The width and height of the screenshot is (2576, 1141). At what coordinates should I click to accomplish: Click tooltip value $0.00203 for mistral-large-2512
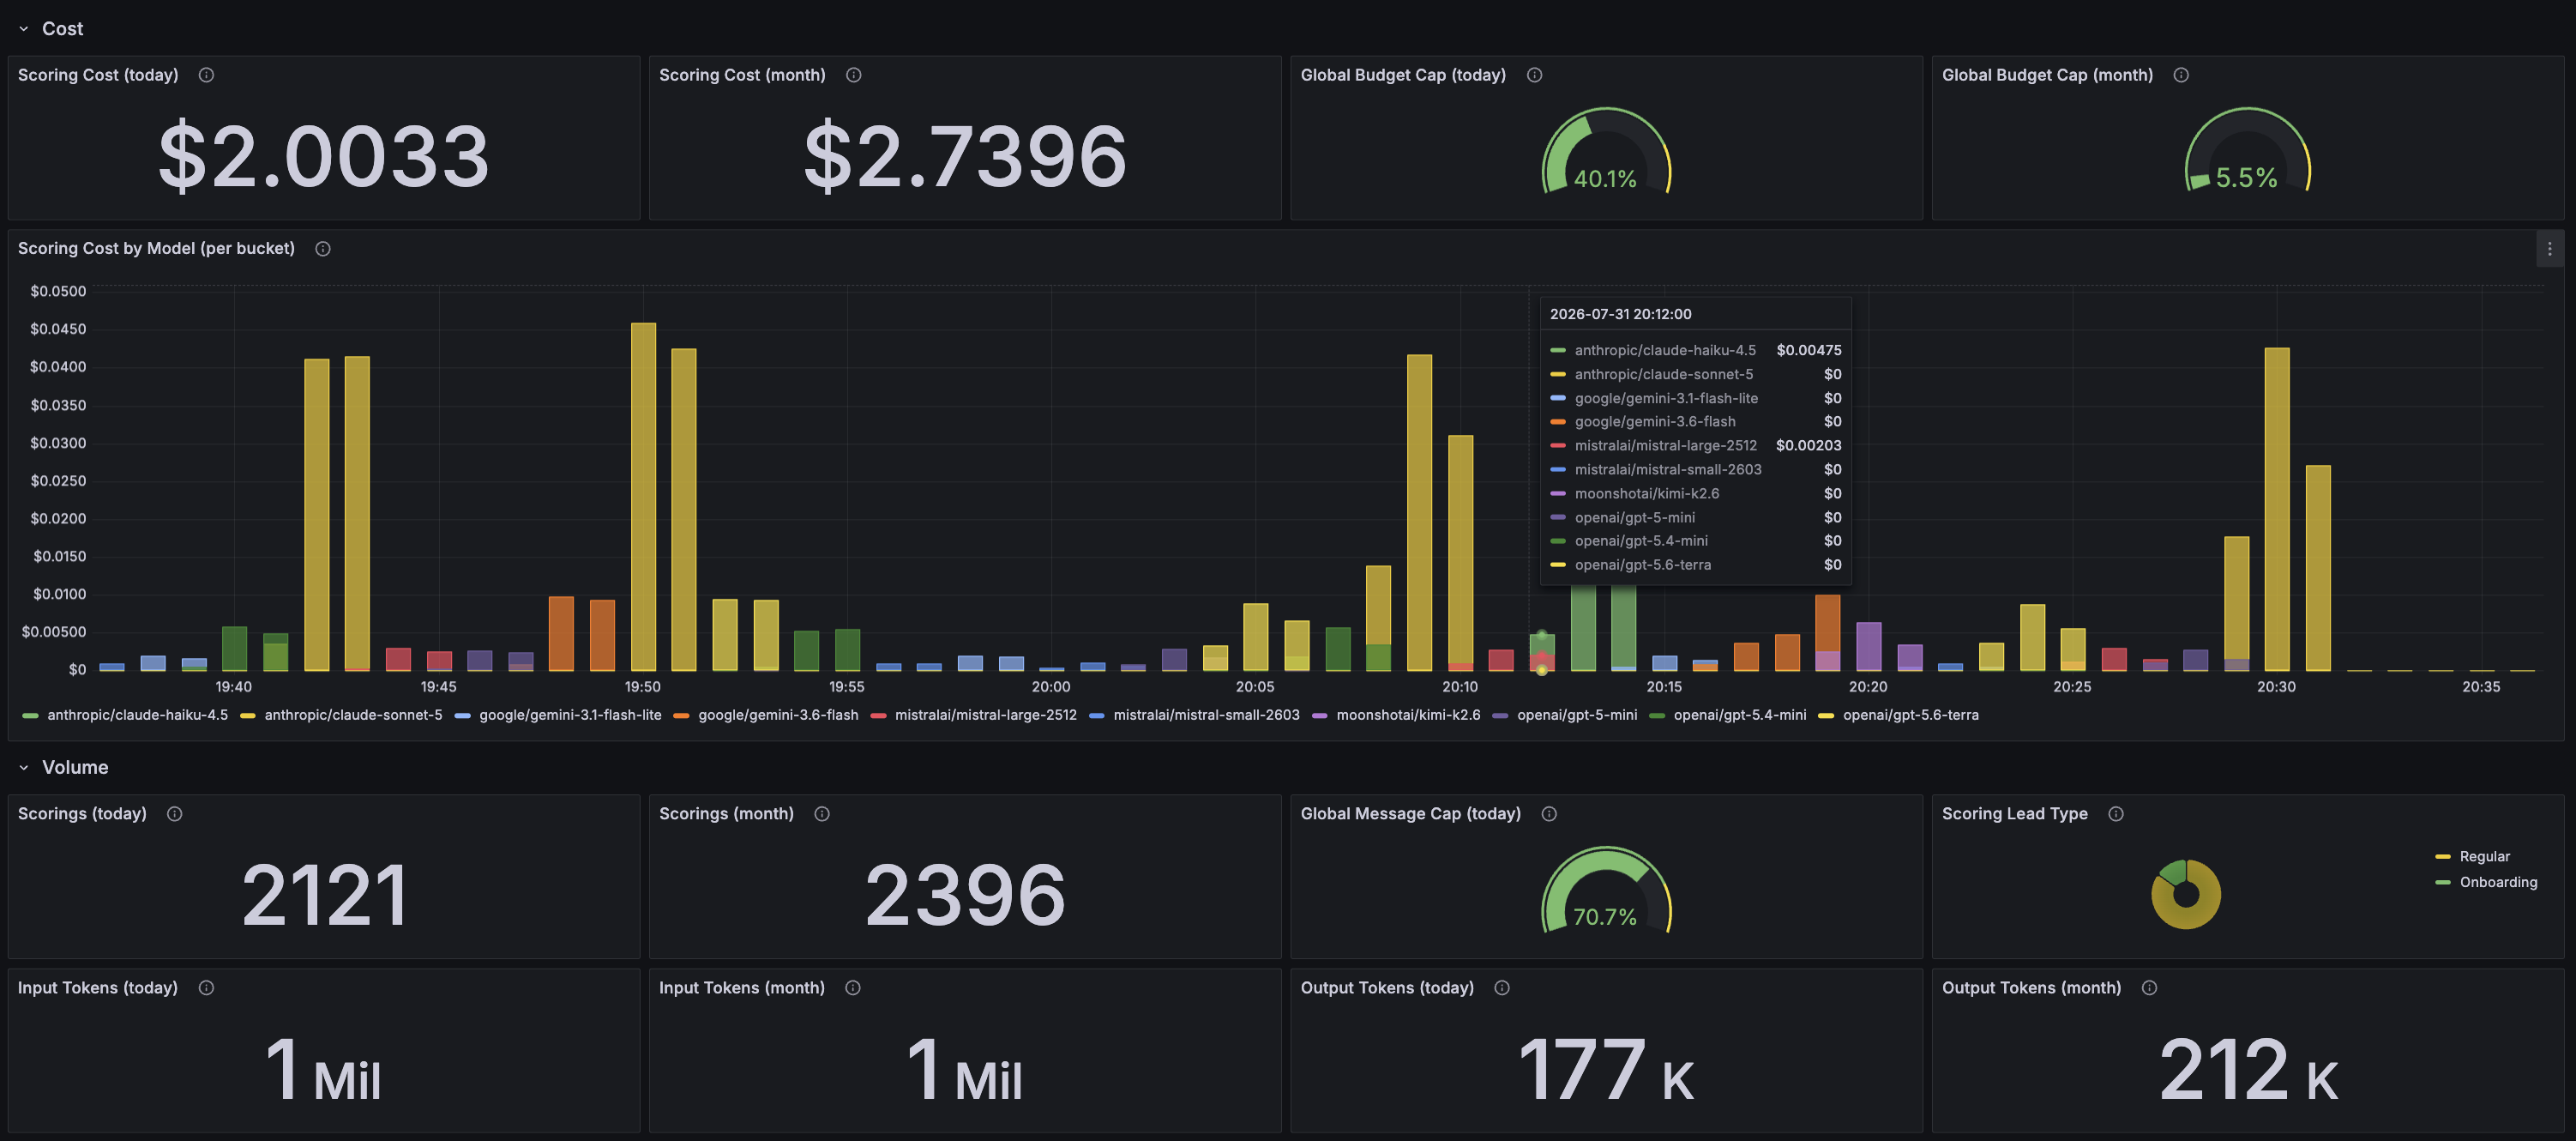(1808, 446)
